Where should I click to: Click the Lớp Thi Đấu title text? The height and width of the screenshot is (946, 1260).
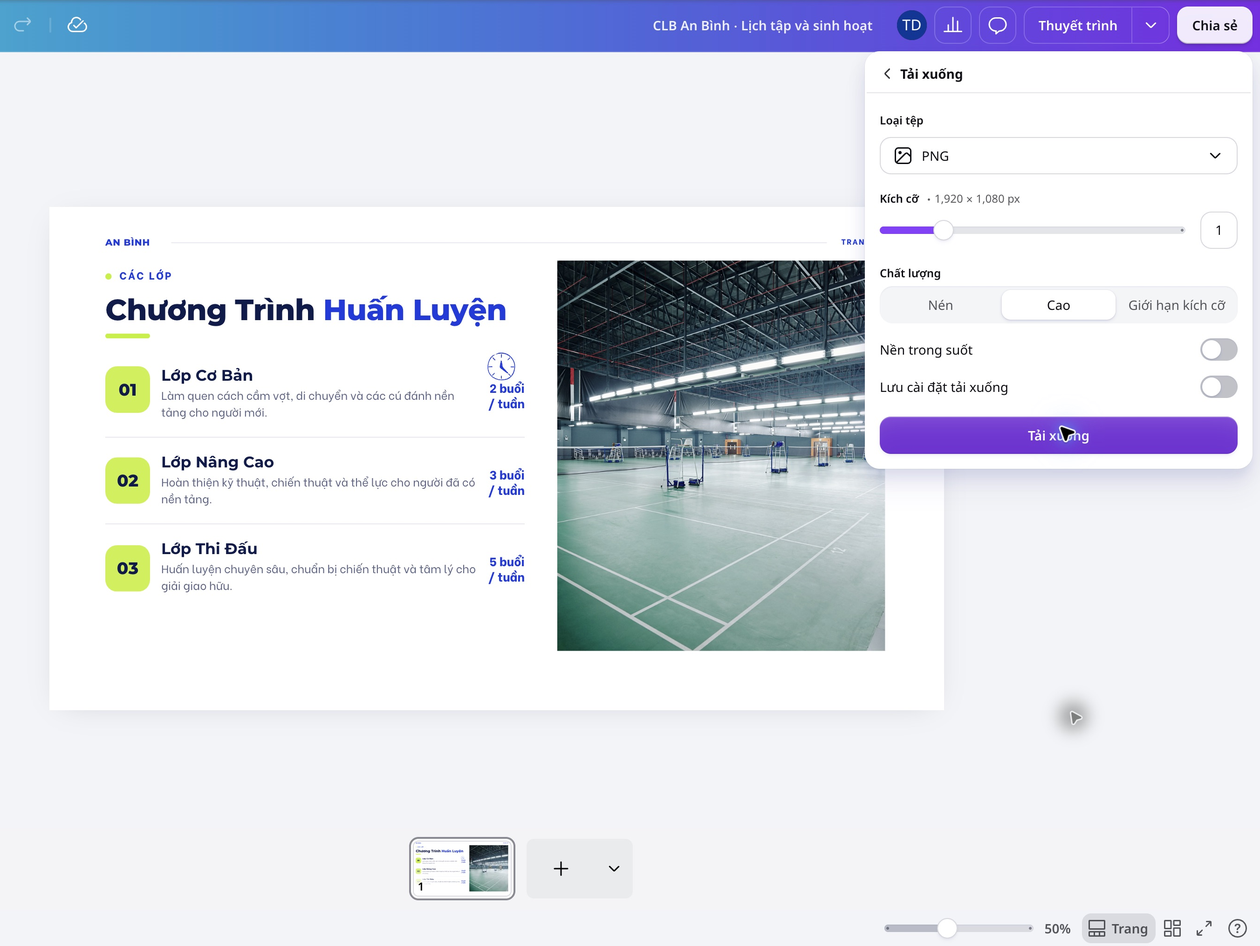[x=209, y=548]
